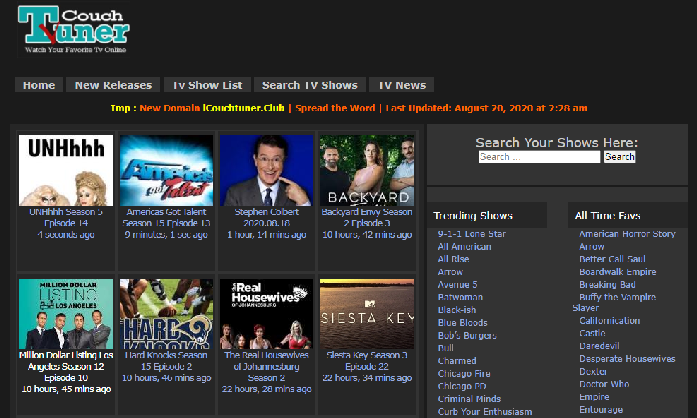697x418 pixels.
Task: Open Breaking Bad favorite
Action: 607,285
